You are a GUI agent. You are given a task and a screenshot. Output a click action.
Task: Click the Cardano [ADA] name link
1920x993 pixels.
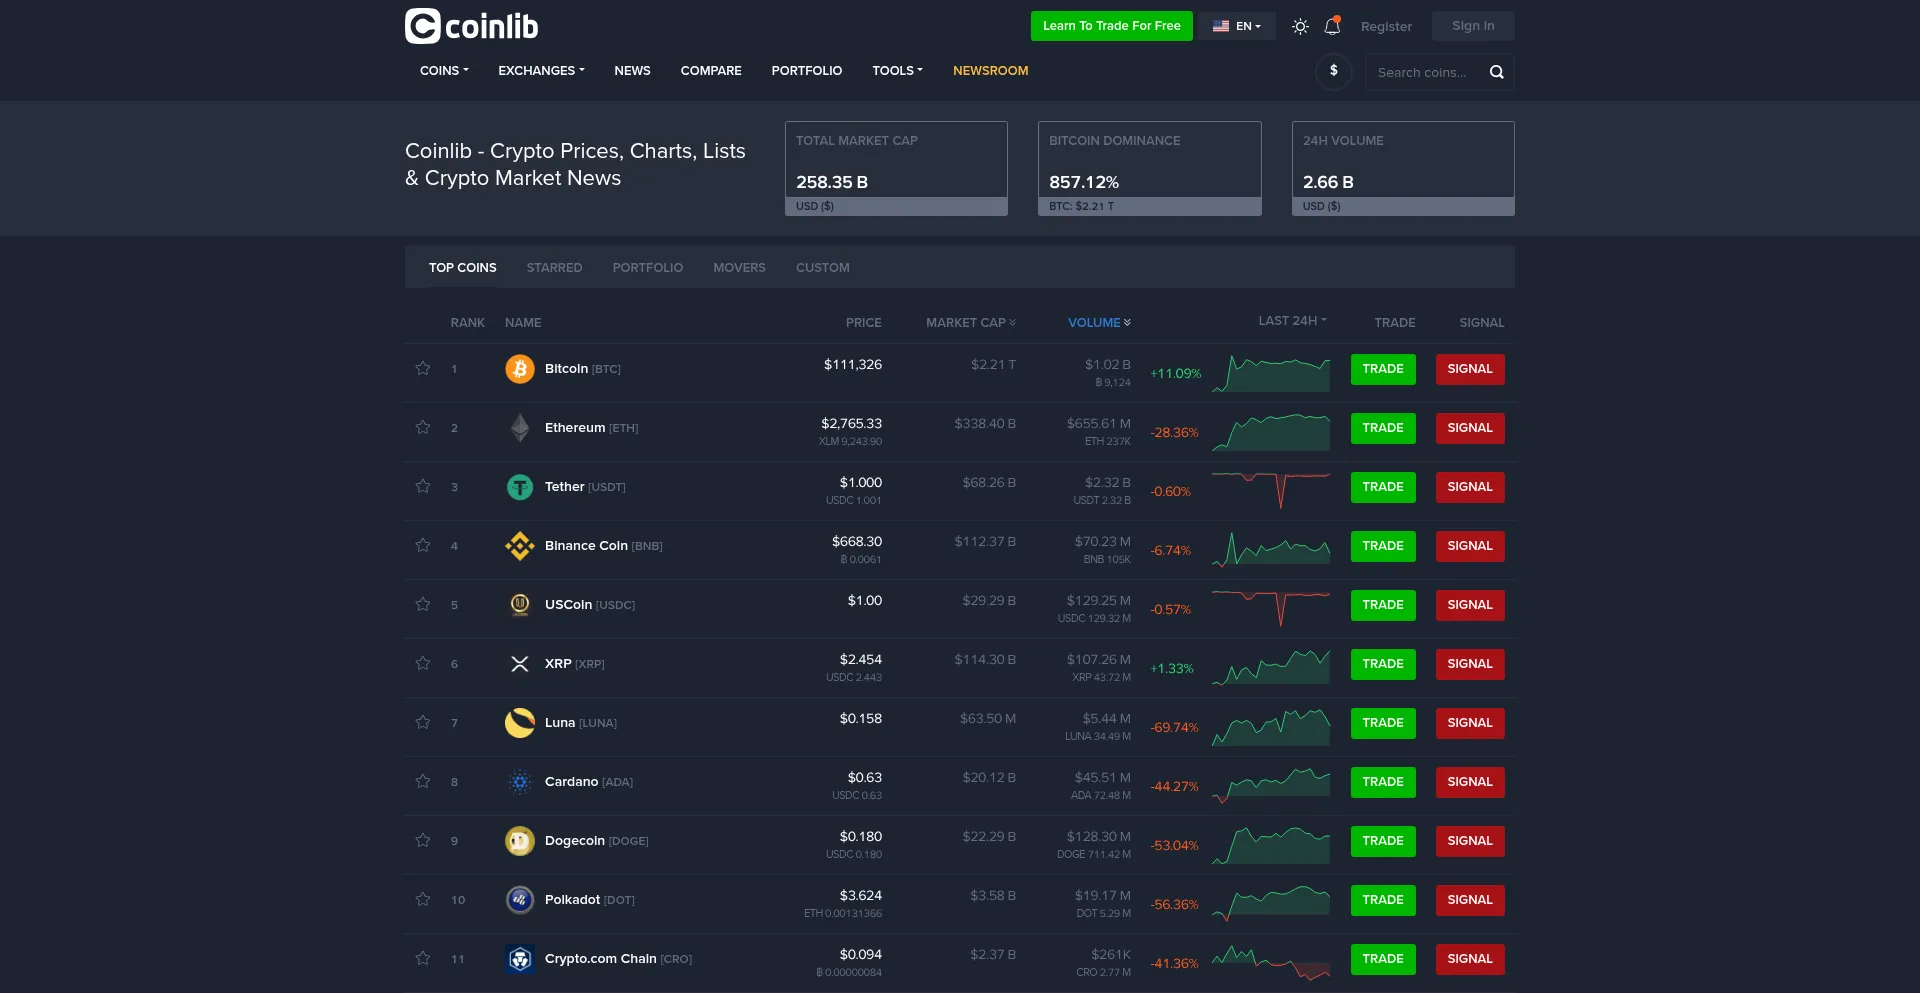(x=589, y=782)
